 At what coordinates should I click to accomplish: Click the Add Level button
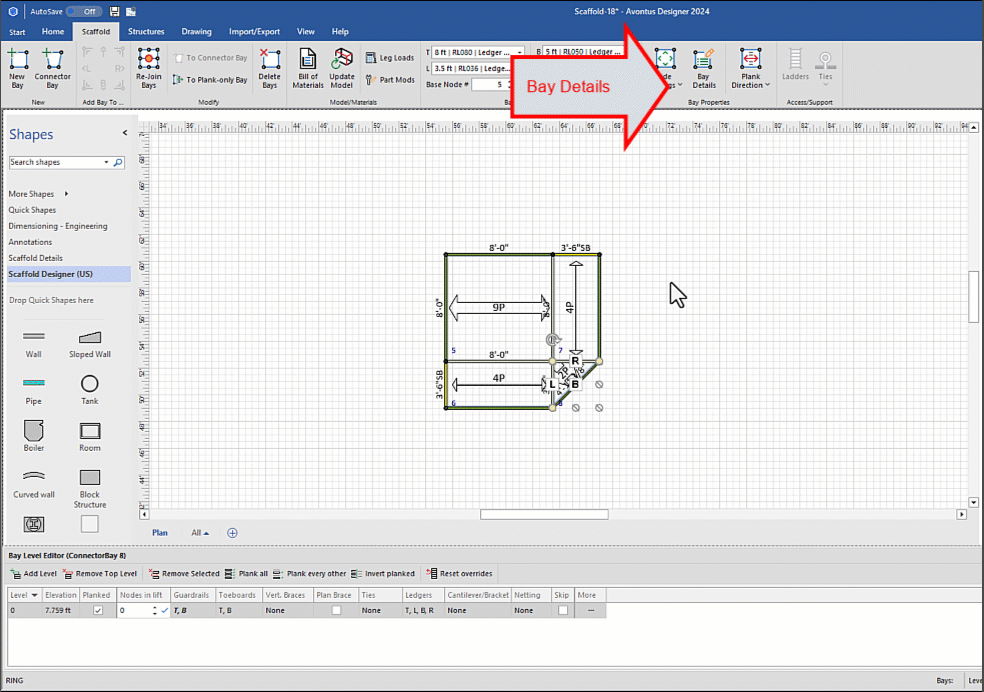(34, 574)
